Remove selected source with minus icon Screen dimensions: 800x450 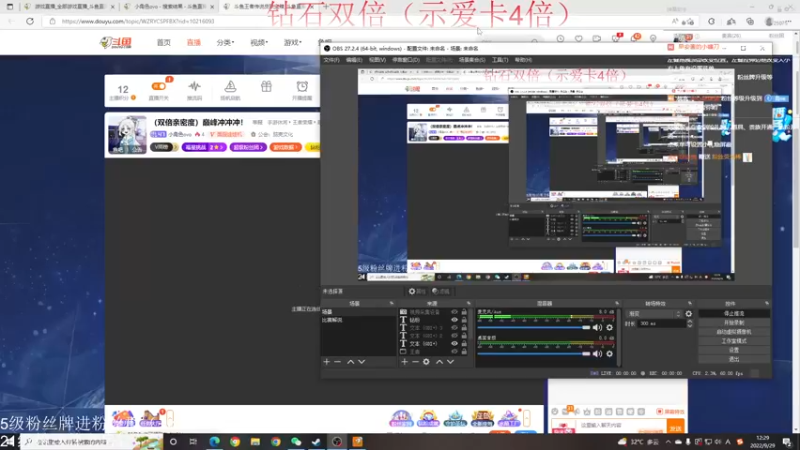[x=415, y=362]
